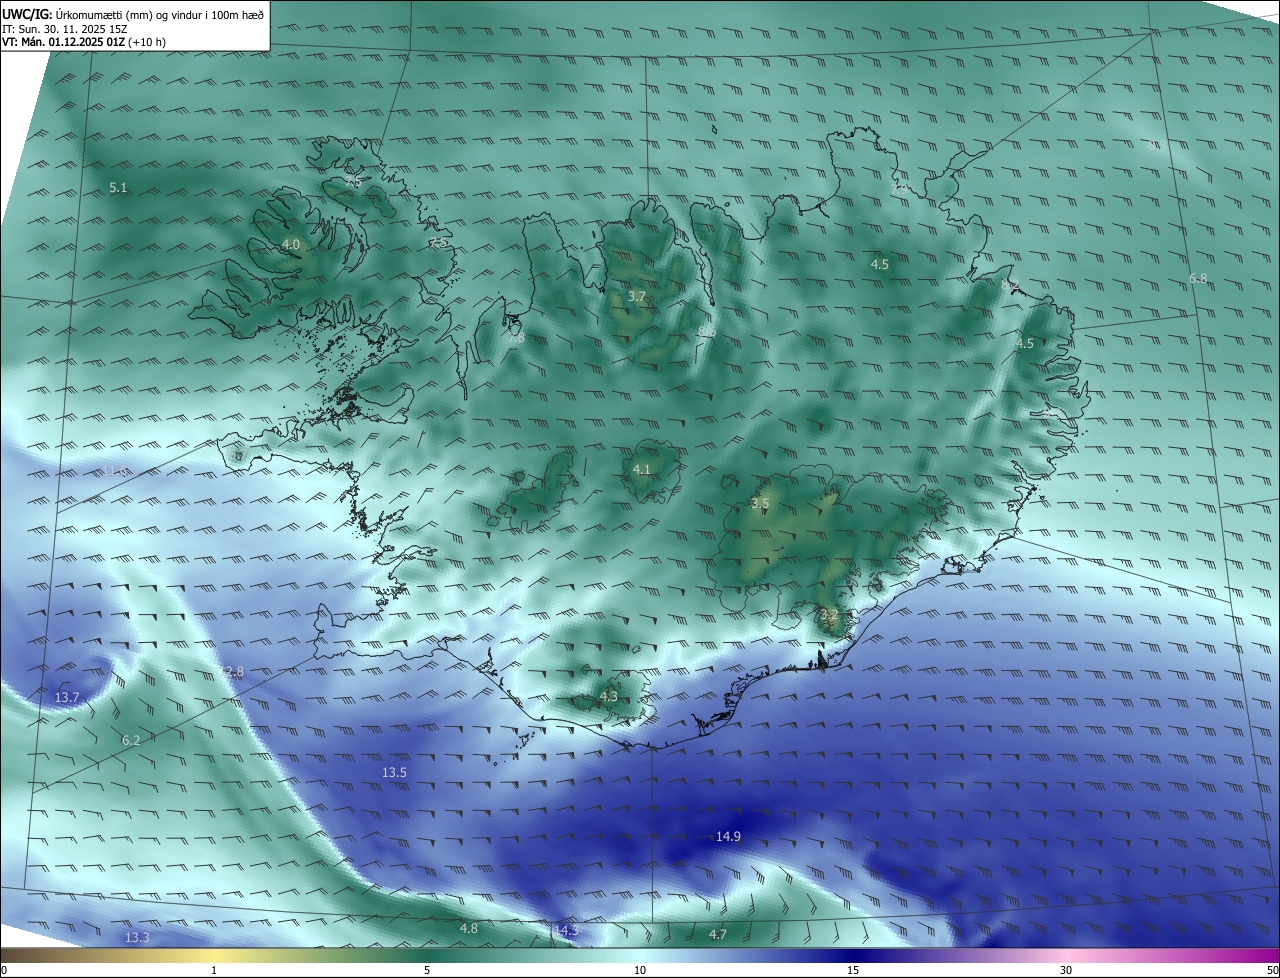Click the 15 tick on the colour scale

(853, 970)
